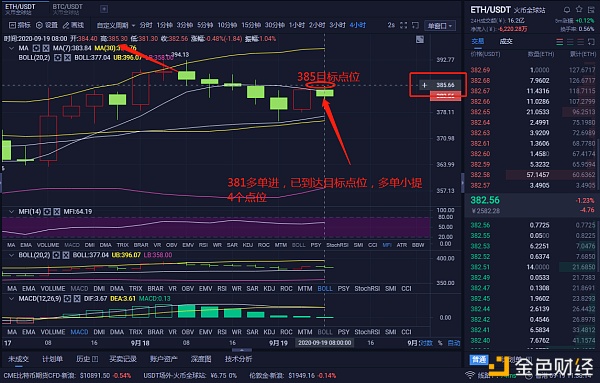Viewport: 600px width, 383px height.
Task: Select the 画线 drawing tool
Action: coord(73,25)
